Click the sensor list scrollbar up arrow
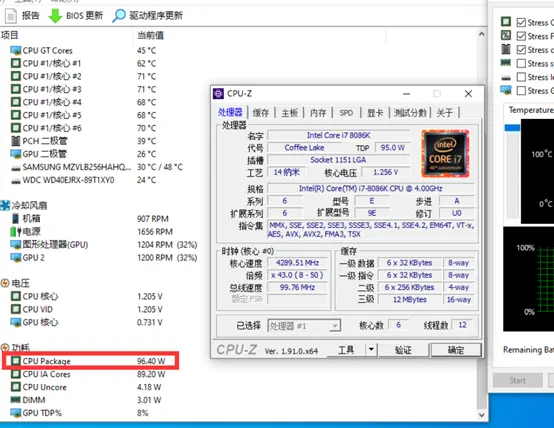554x428 pixels. 481,34
